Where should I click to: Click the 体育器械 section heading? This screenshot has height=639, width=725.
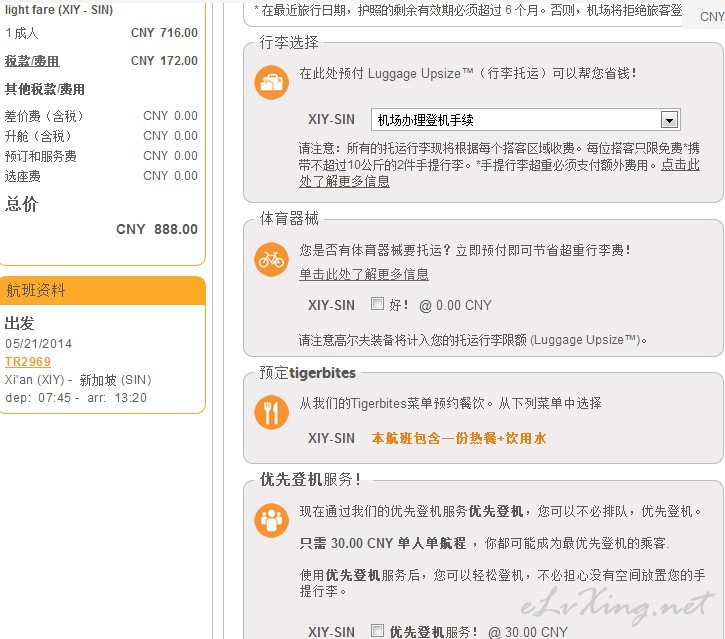[289, 218]
